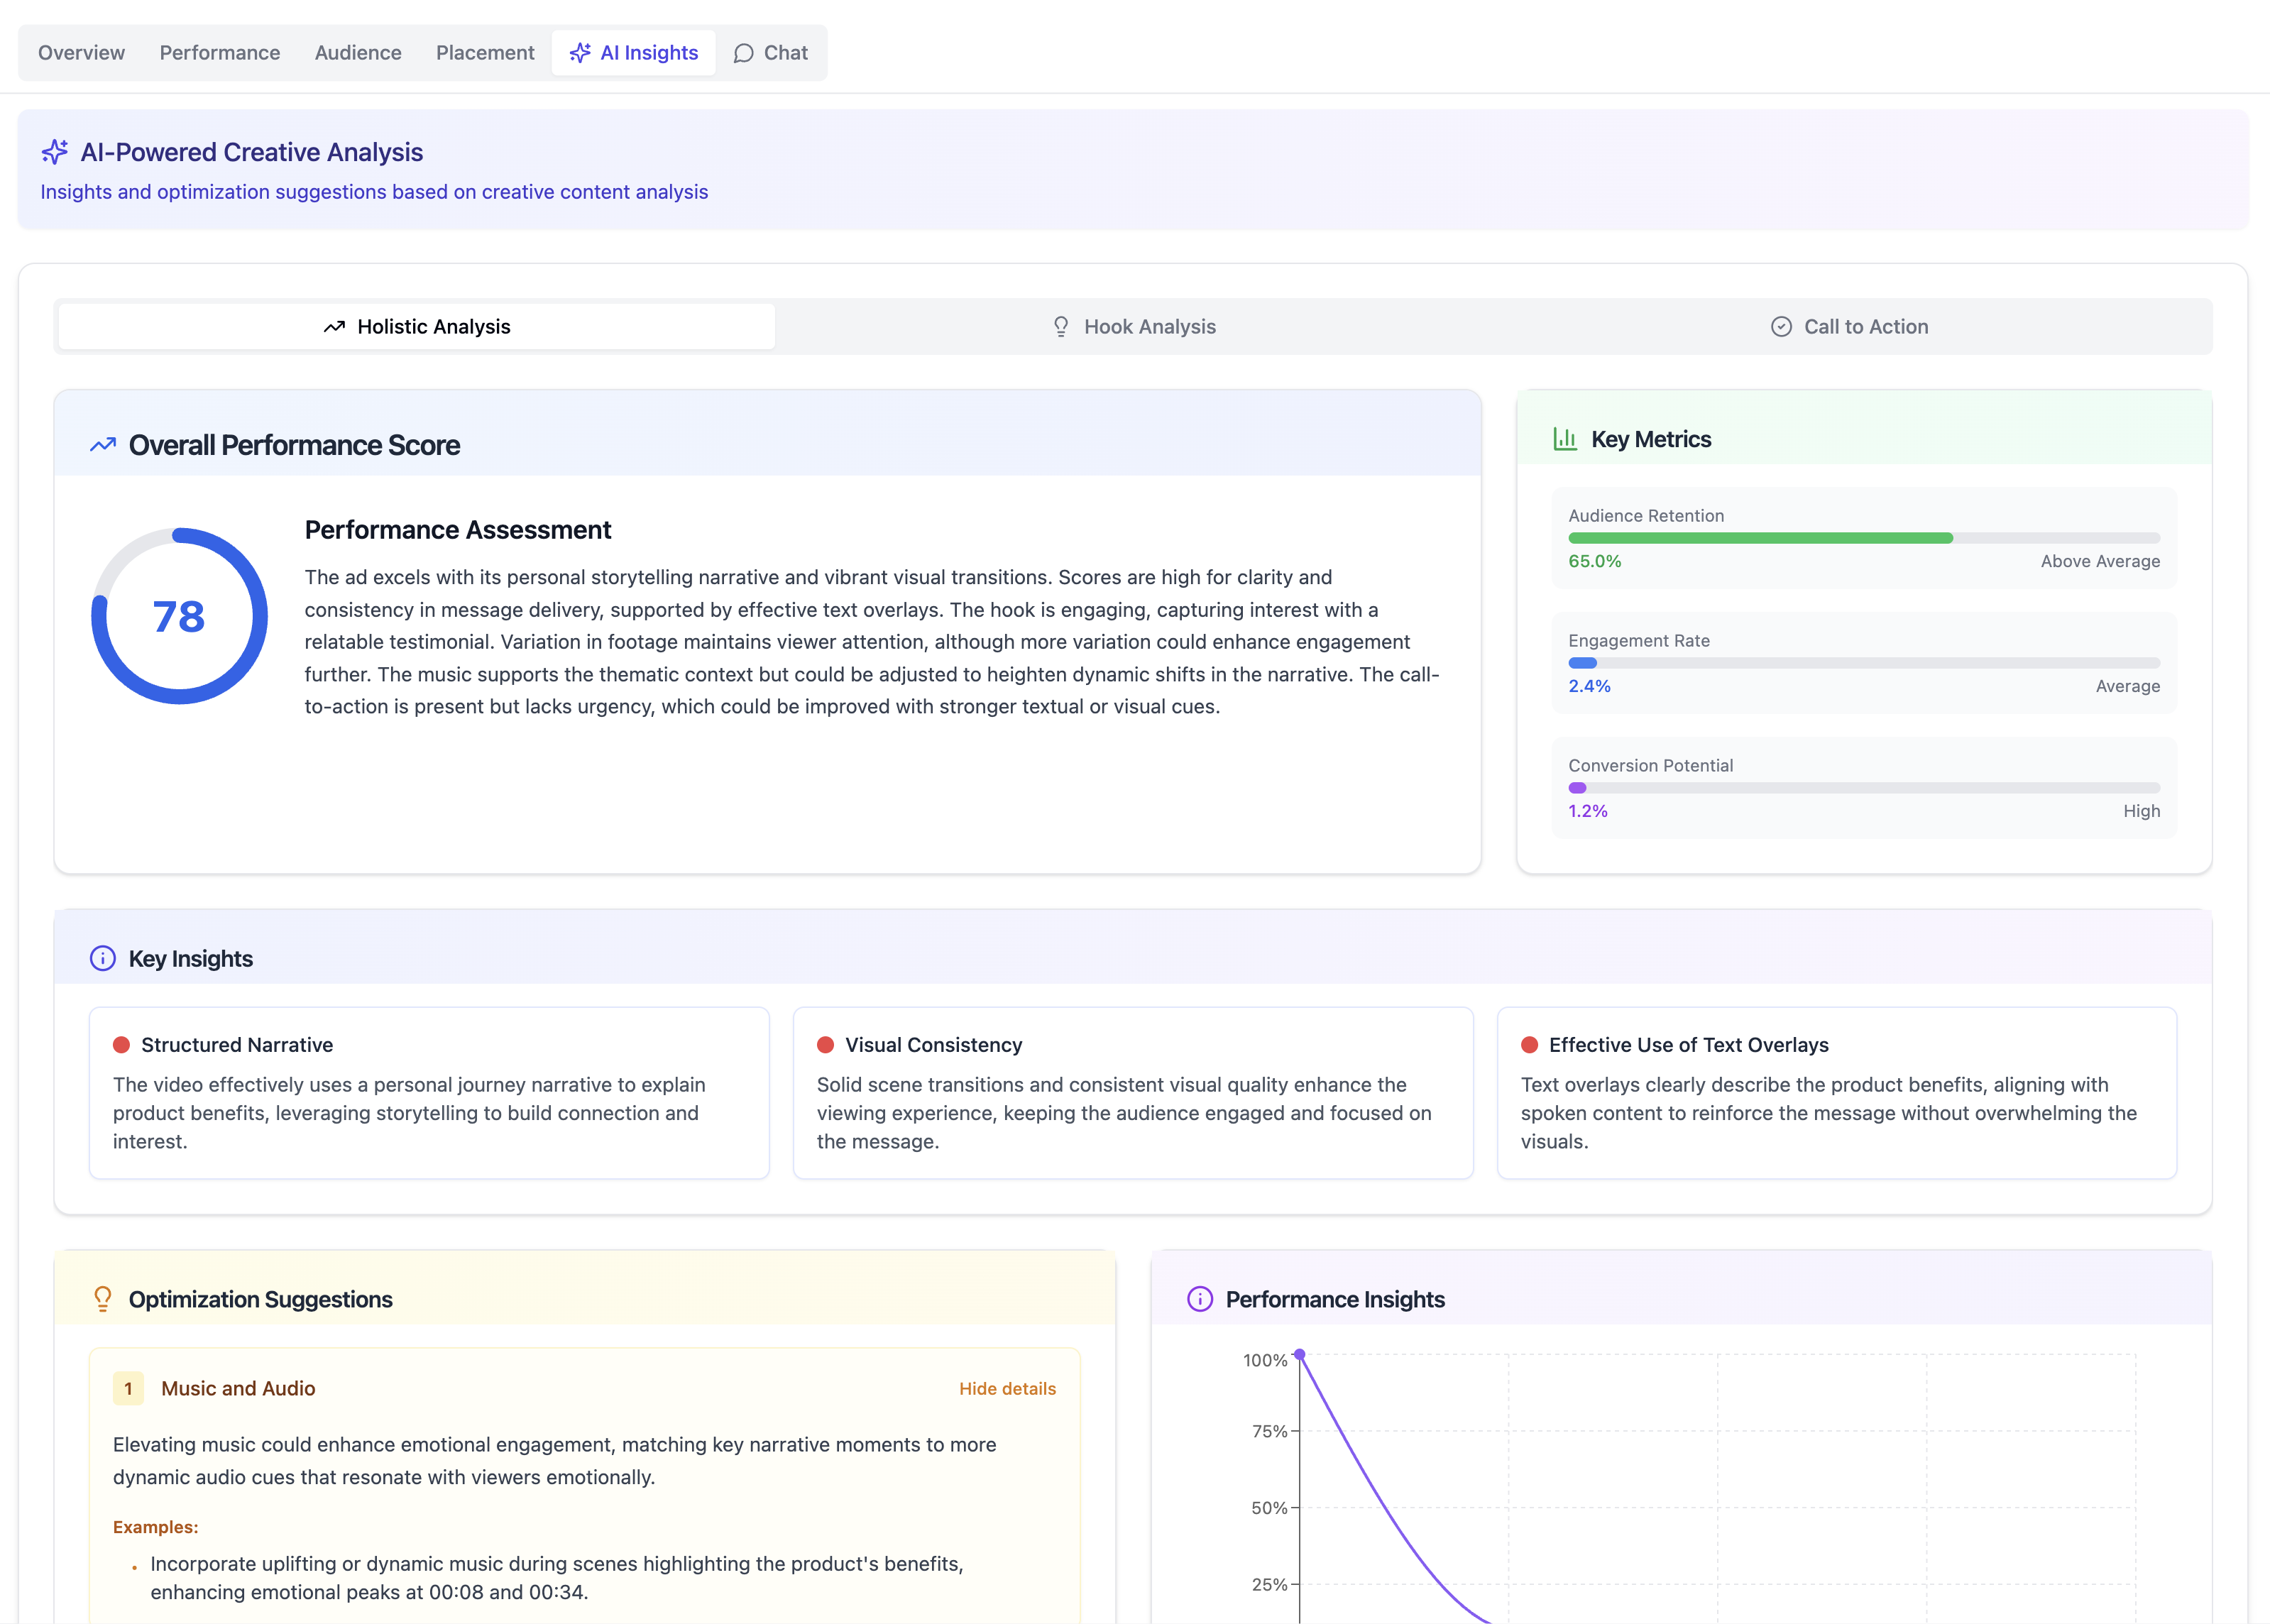
Task: Click the 78 circular score gauge
Action: 179,616
